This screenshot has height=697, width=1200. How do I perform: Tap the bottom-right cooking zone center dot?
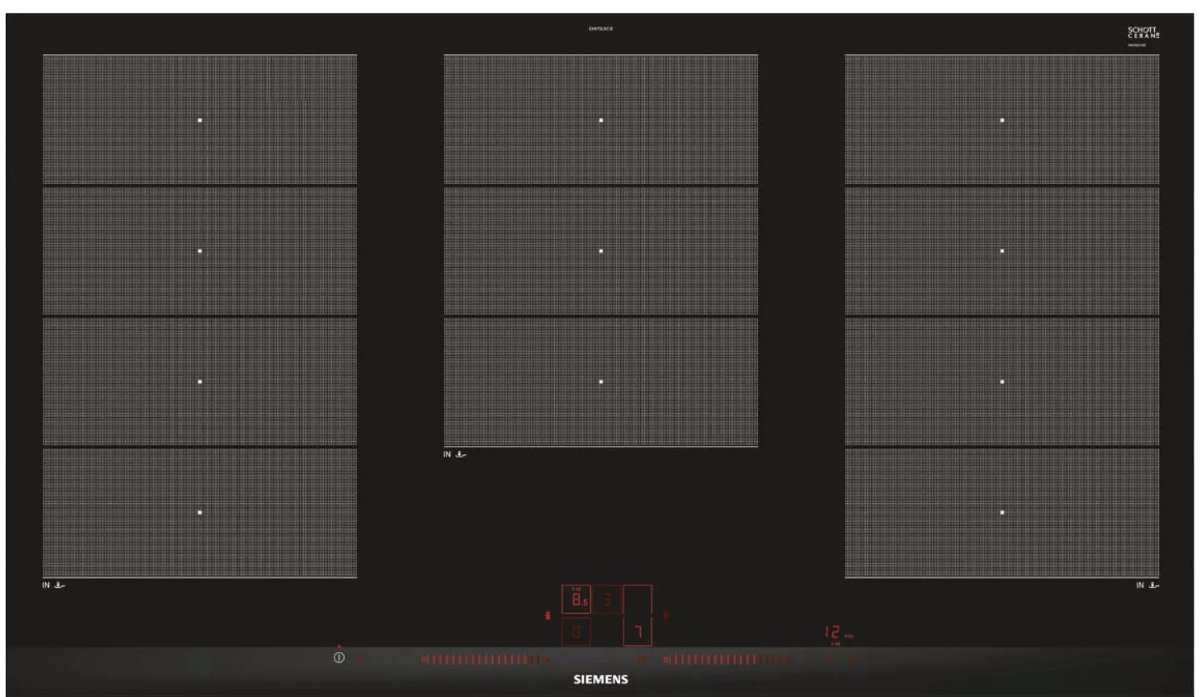pos(1002,512)
